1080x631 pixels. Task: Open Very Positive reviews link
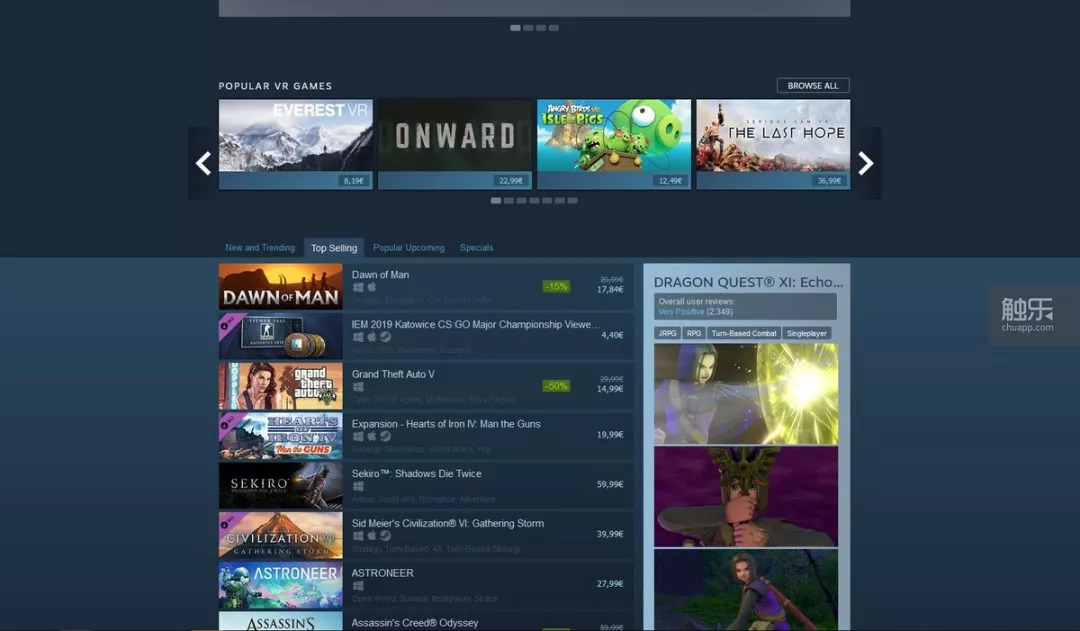681,312
